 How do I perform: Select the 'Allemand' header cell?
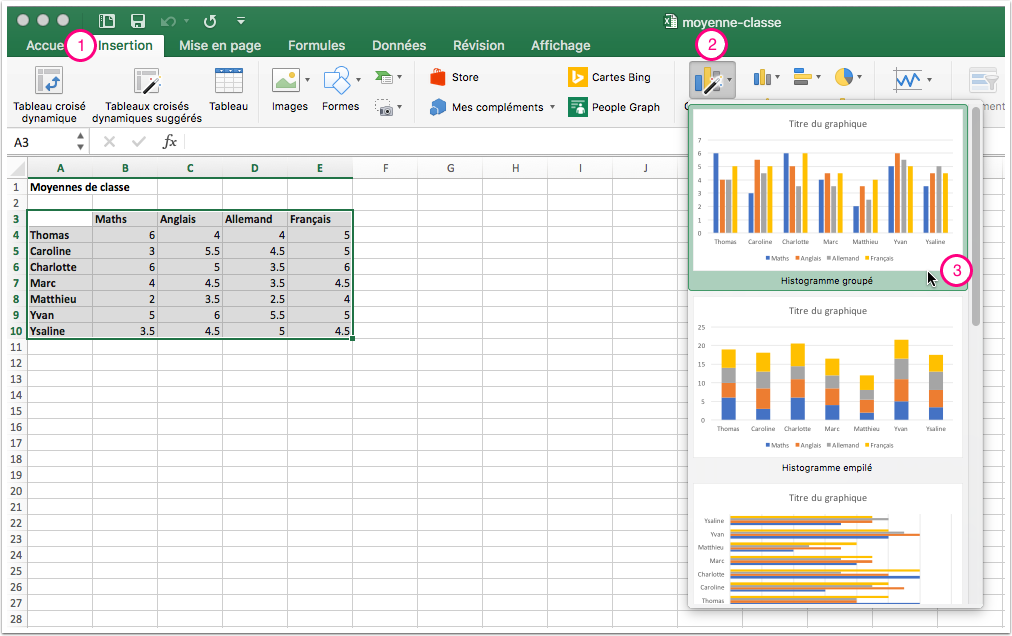tap(254, 220)
